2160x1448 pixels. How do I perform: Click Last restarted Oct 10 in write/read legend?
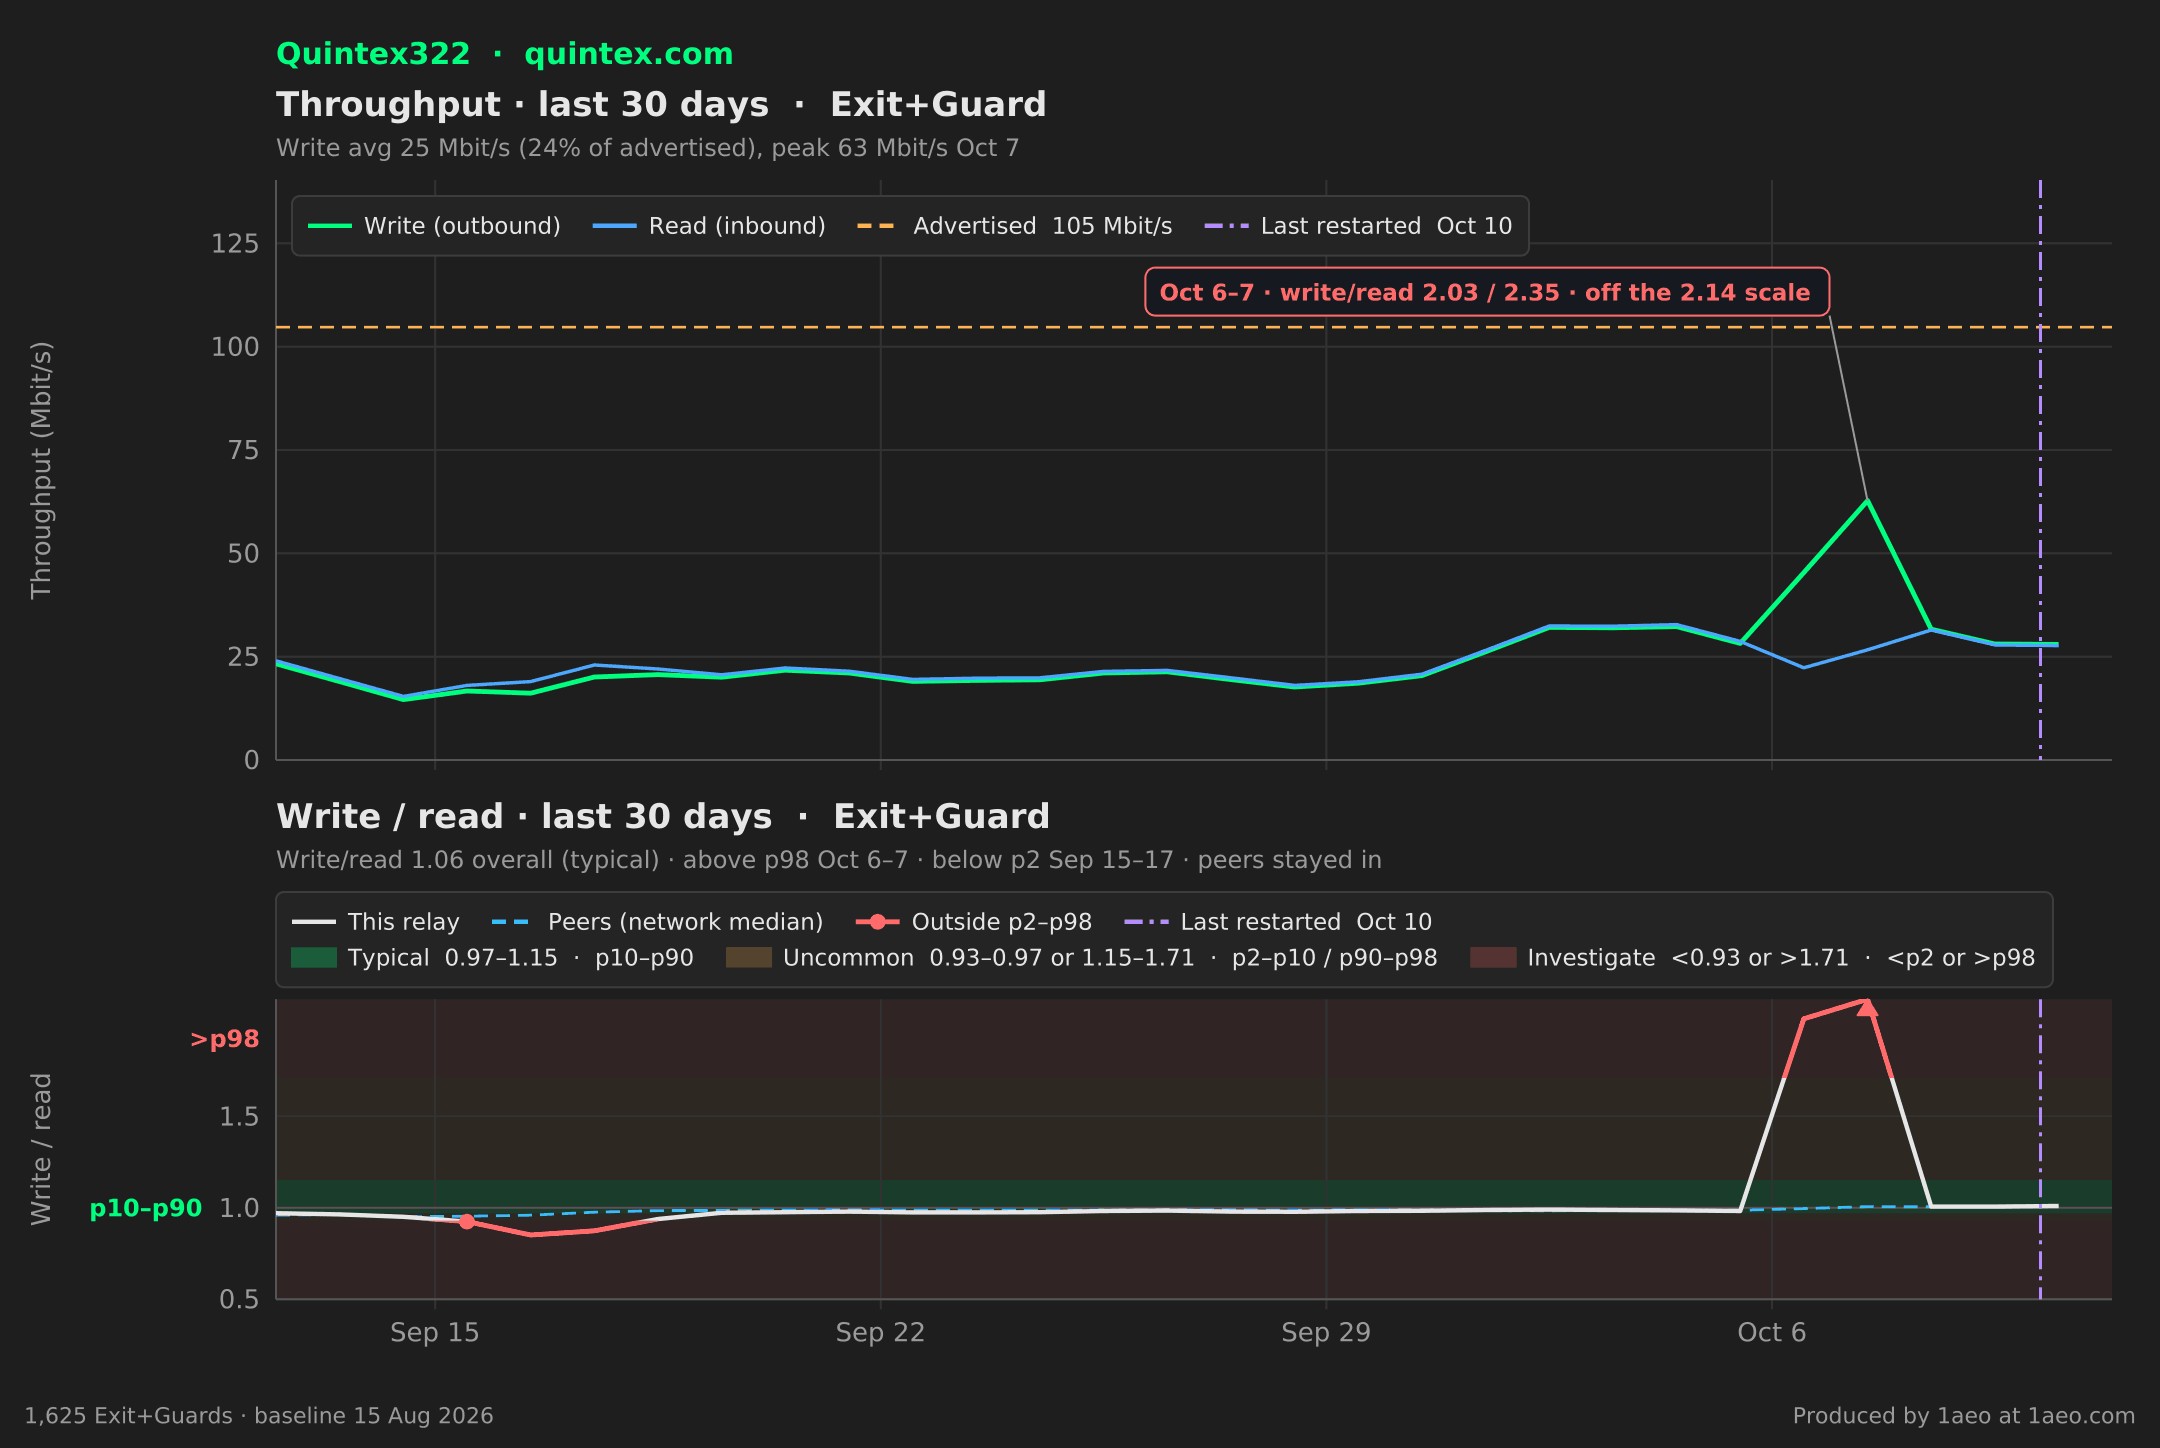tap(1279, 922)
